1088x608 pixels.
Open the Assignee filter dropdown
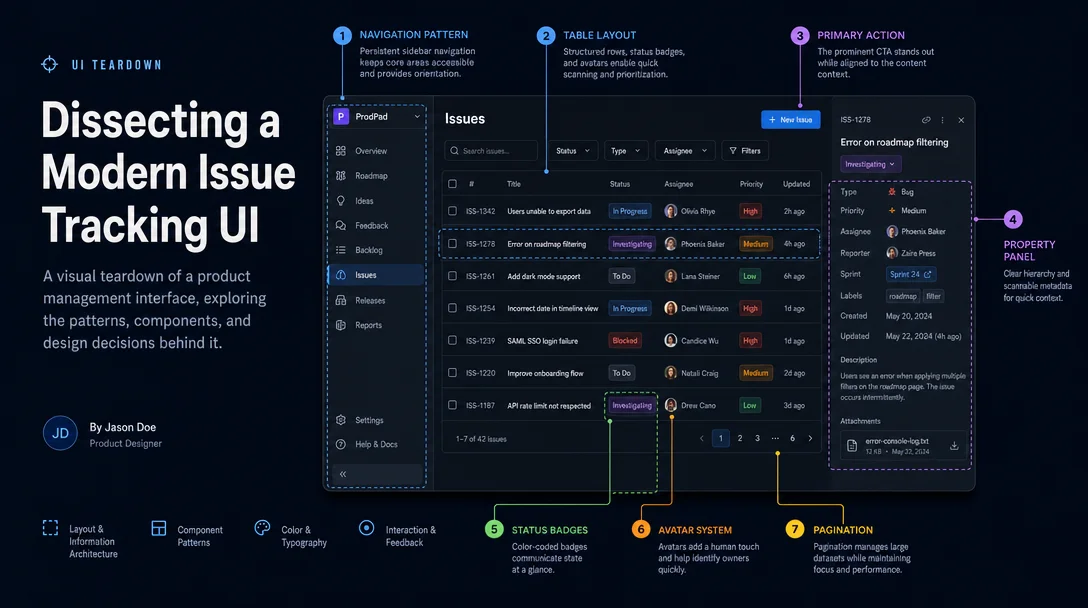tap(685, 151)
